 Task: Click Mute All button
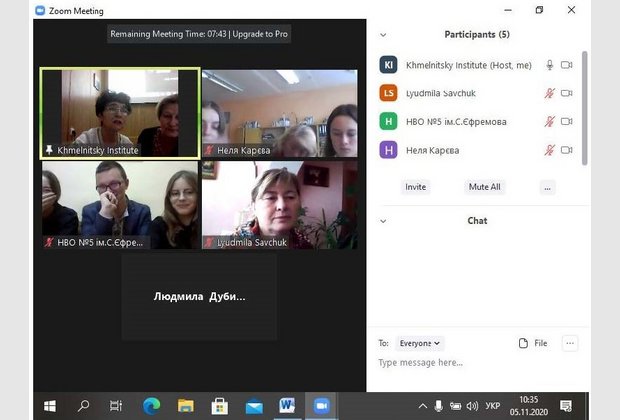click(484, 187)
